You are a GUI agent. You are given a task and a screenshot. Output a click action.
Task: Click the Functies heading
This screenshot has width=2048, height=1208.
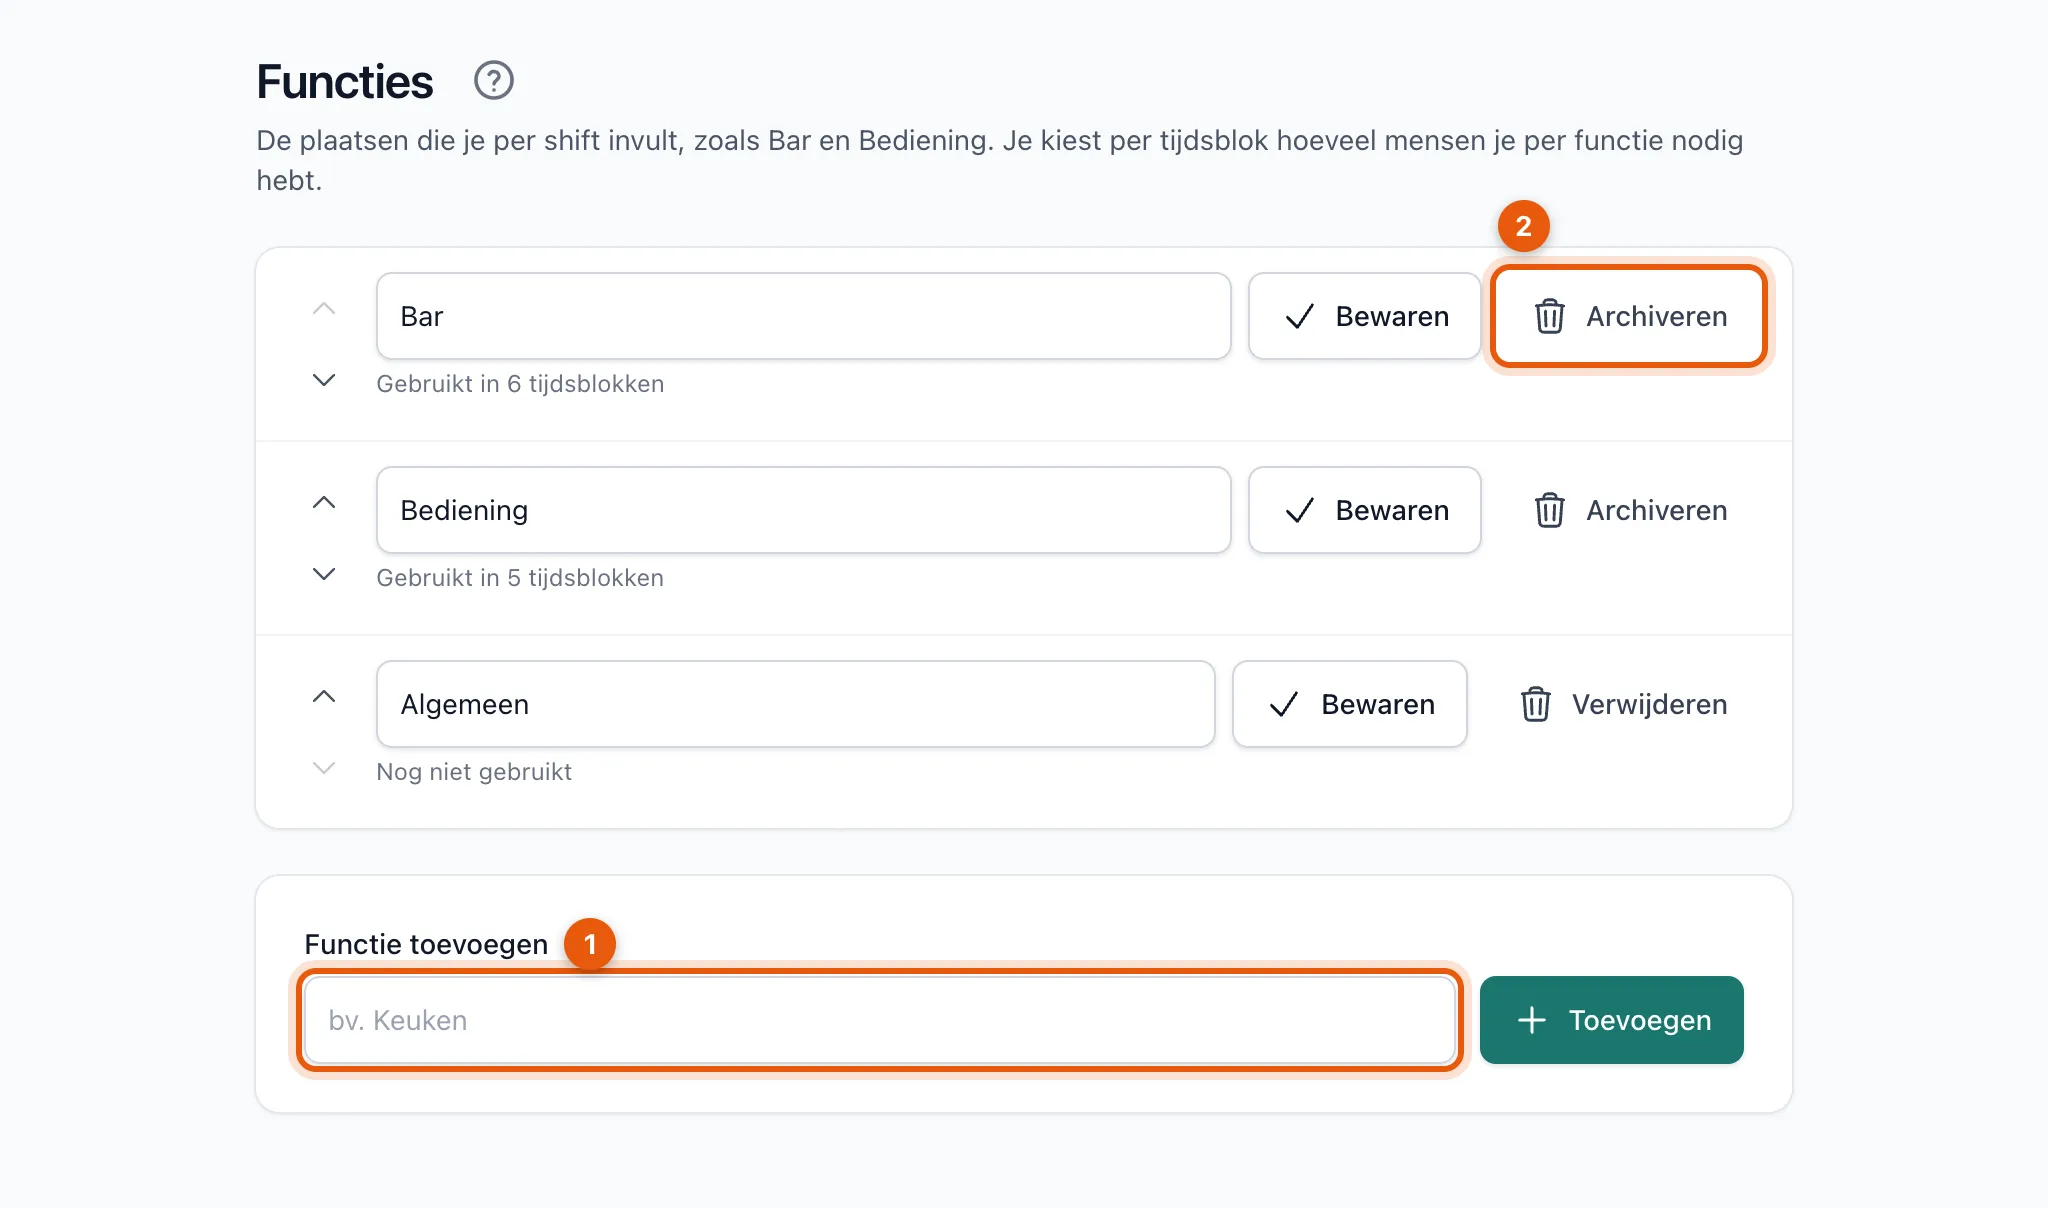point(345,81)
